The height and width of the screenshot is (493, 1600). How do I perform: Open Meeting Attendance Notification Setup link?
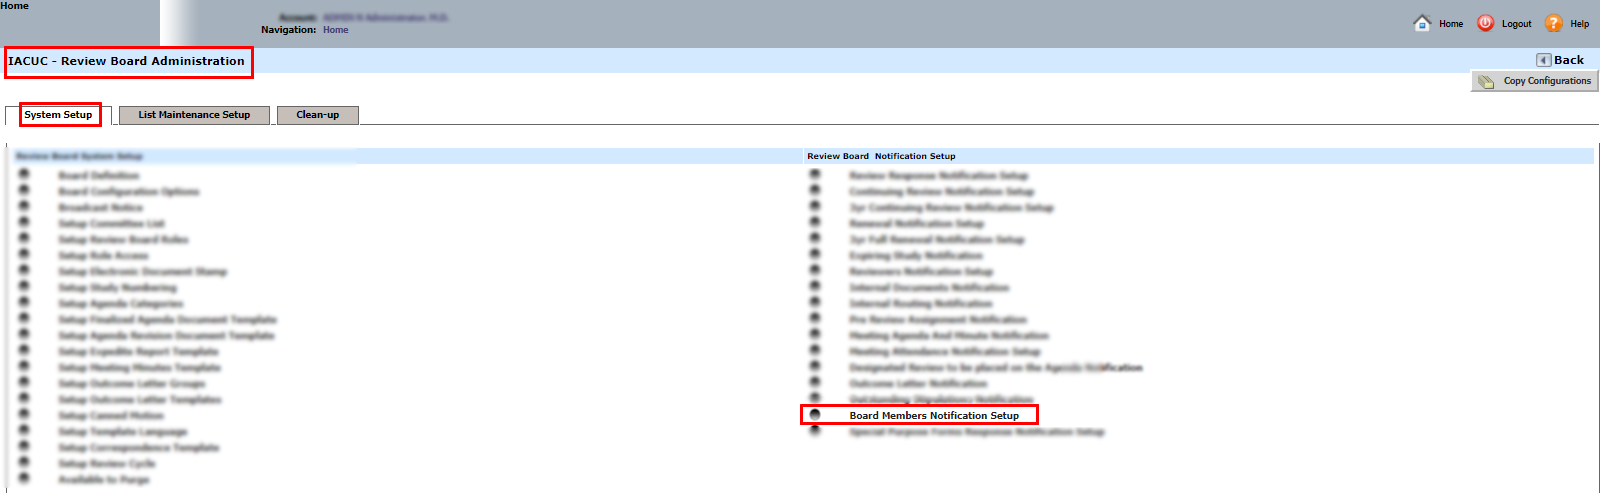click(x=945, y=352)
